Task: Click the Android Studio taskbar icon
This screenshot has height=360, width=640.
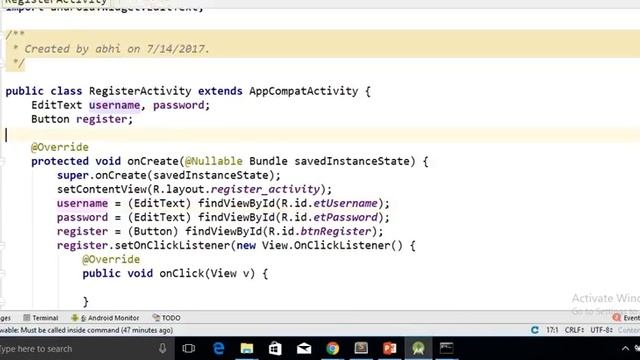Action: [418, 348]
